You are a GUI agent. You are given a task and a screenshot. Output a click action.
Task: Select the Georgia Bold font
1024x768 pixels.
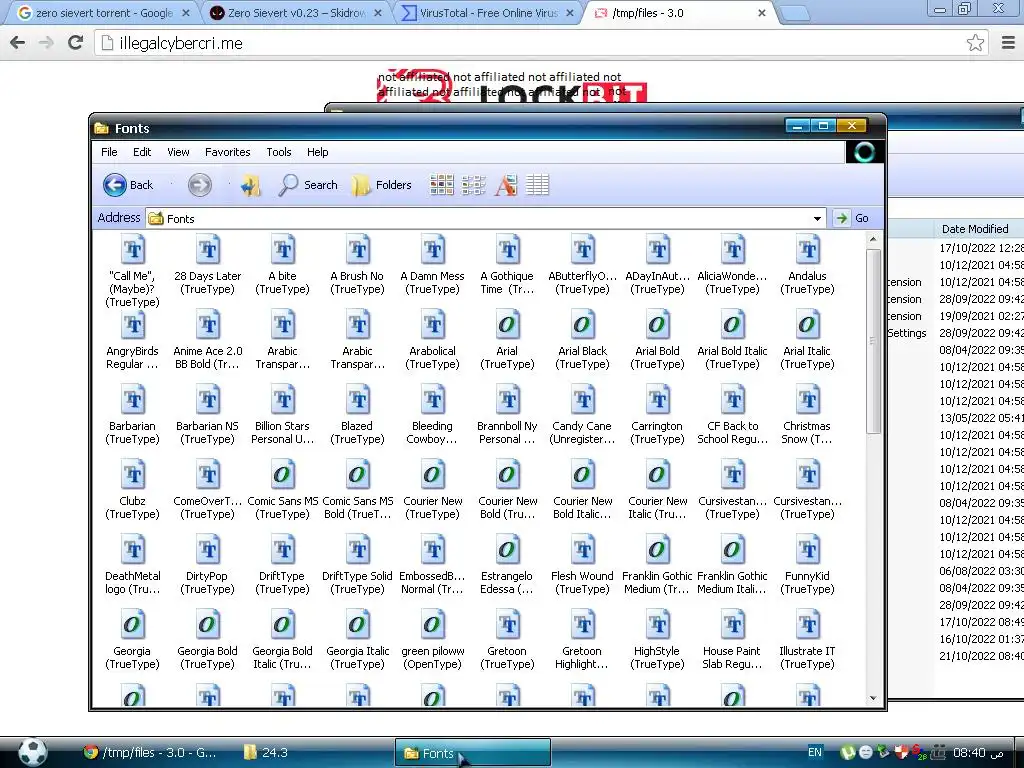pyautogui.click(x=208, y=640)
